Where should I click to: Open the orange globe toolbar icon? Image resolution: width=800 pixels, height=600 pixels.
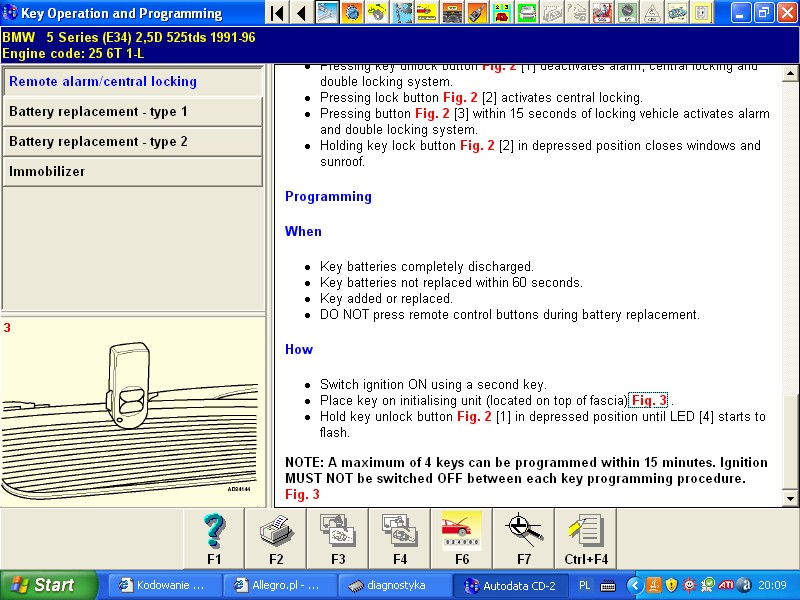[352, 13]
